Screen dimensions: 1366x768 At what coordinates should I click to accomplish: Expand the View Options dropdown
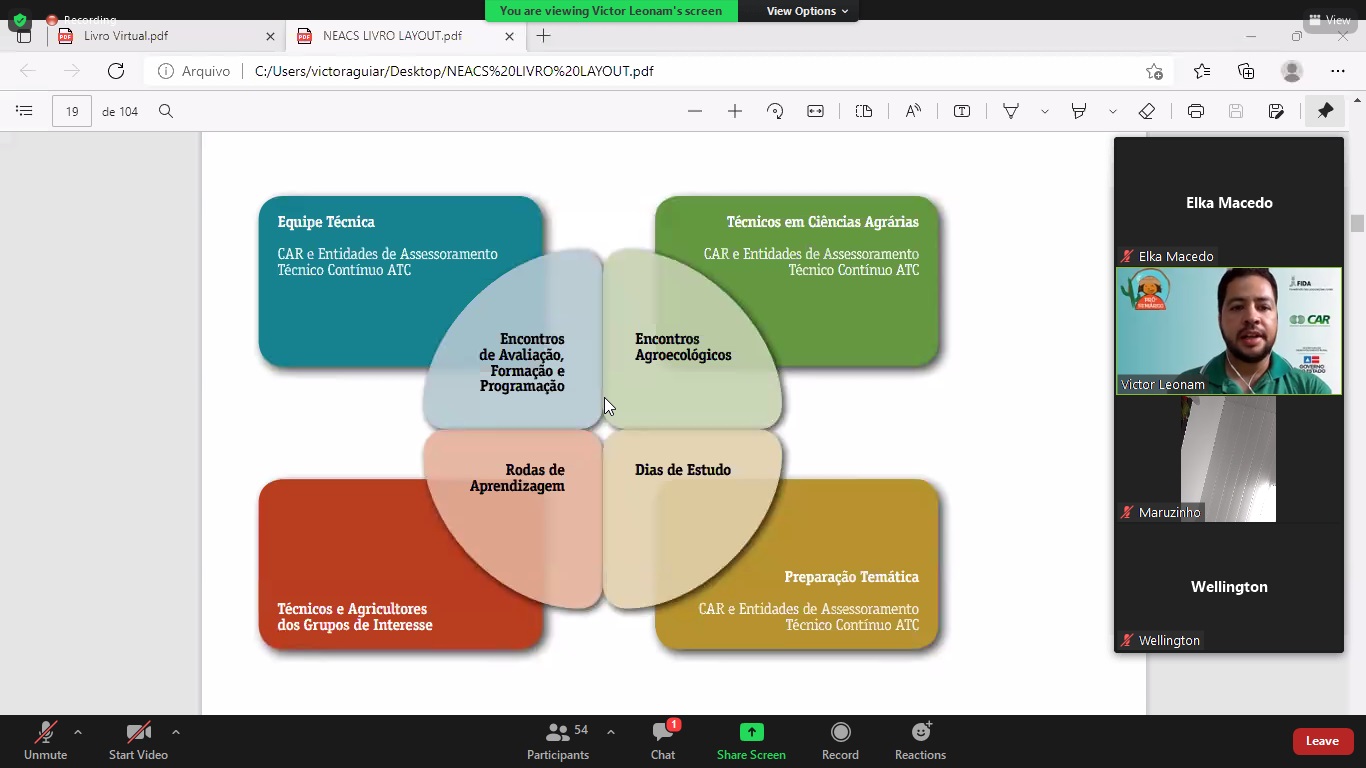coord(807,11)
